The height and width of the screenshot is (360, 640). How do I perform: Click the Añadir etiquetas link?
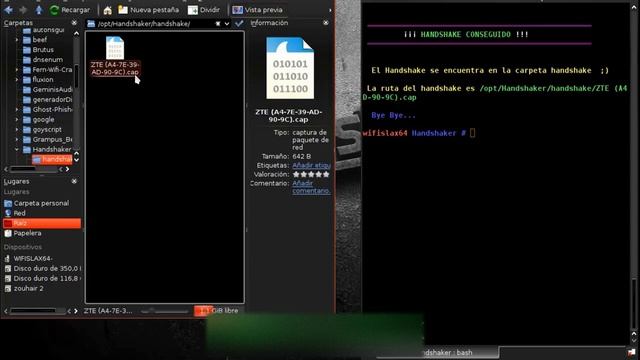coord(311,165)
